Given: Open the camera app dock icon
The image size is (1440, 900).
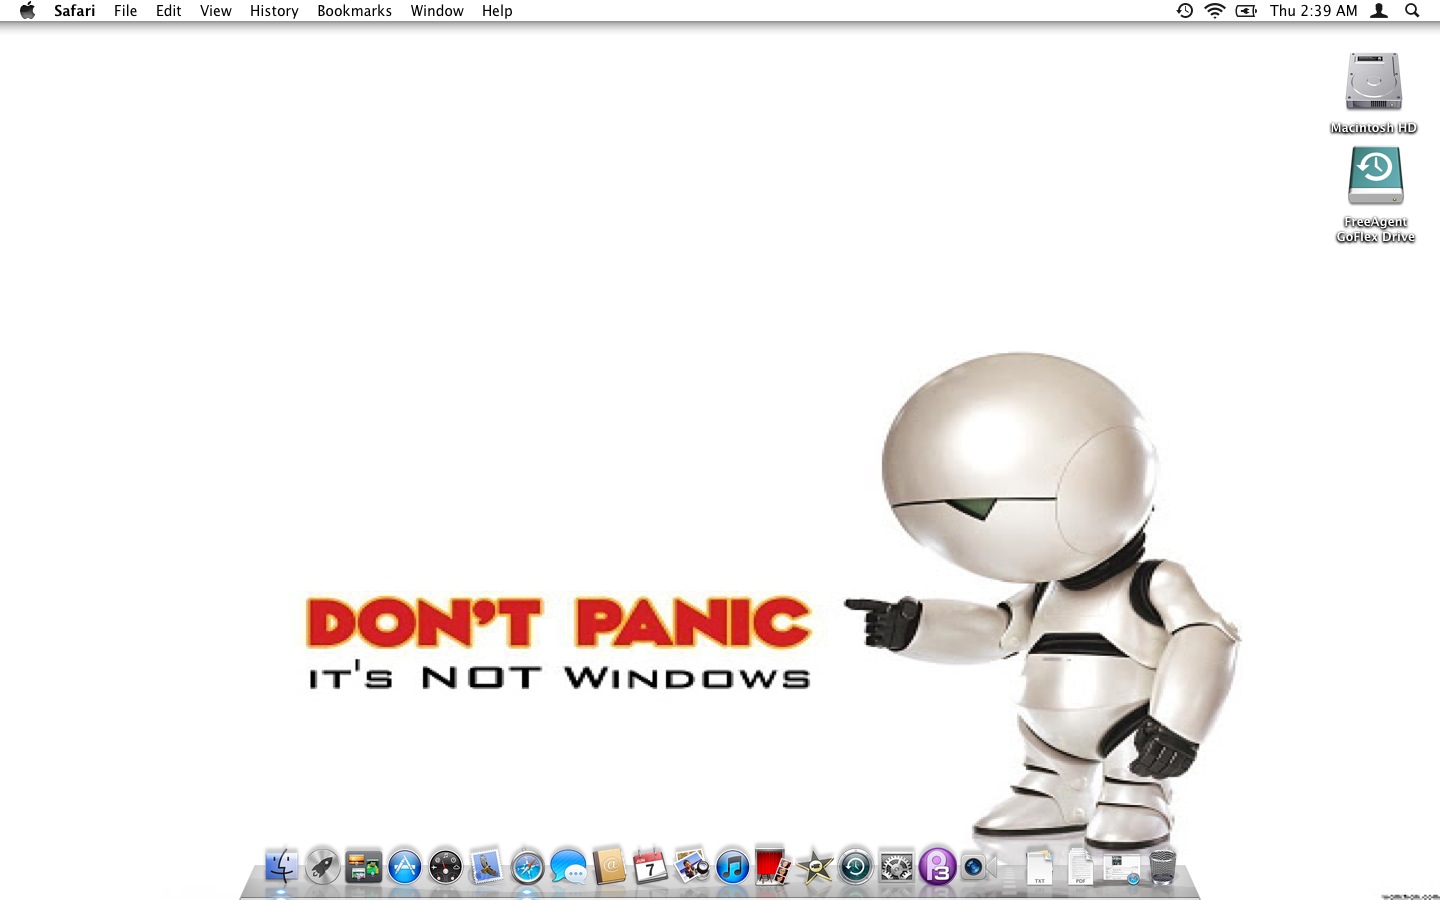Looking at the screenshot, I should click(978, 866).
